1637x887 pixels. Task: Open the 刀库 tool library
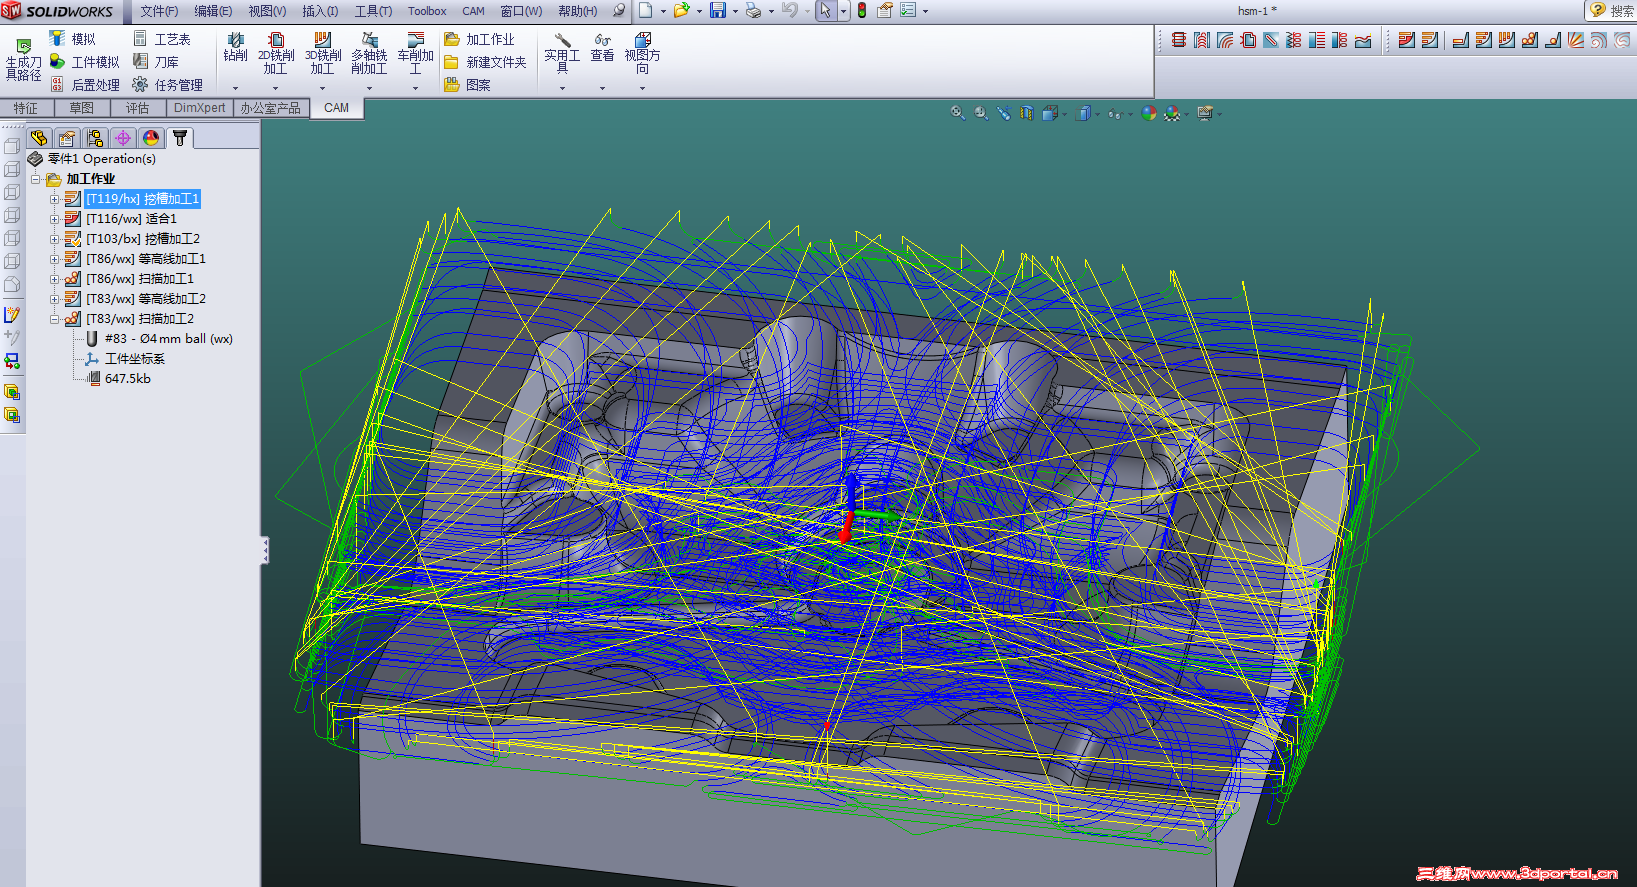coord(156,62)
